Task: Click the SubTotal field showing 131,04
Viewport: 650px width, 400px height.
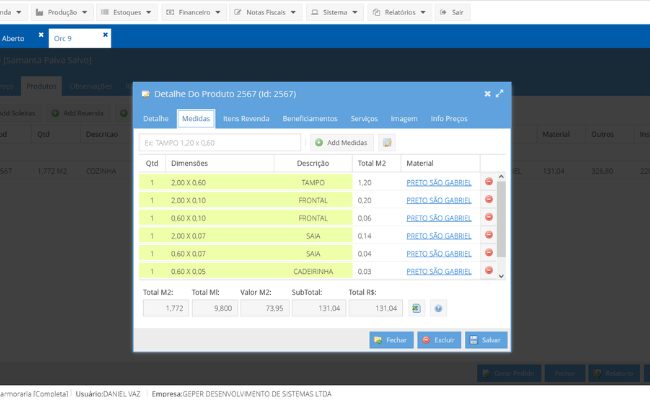Action: (x=319, y=308)
